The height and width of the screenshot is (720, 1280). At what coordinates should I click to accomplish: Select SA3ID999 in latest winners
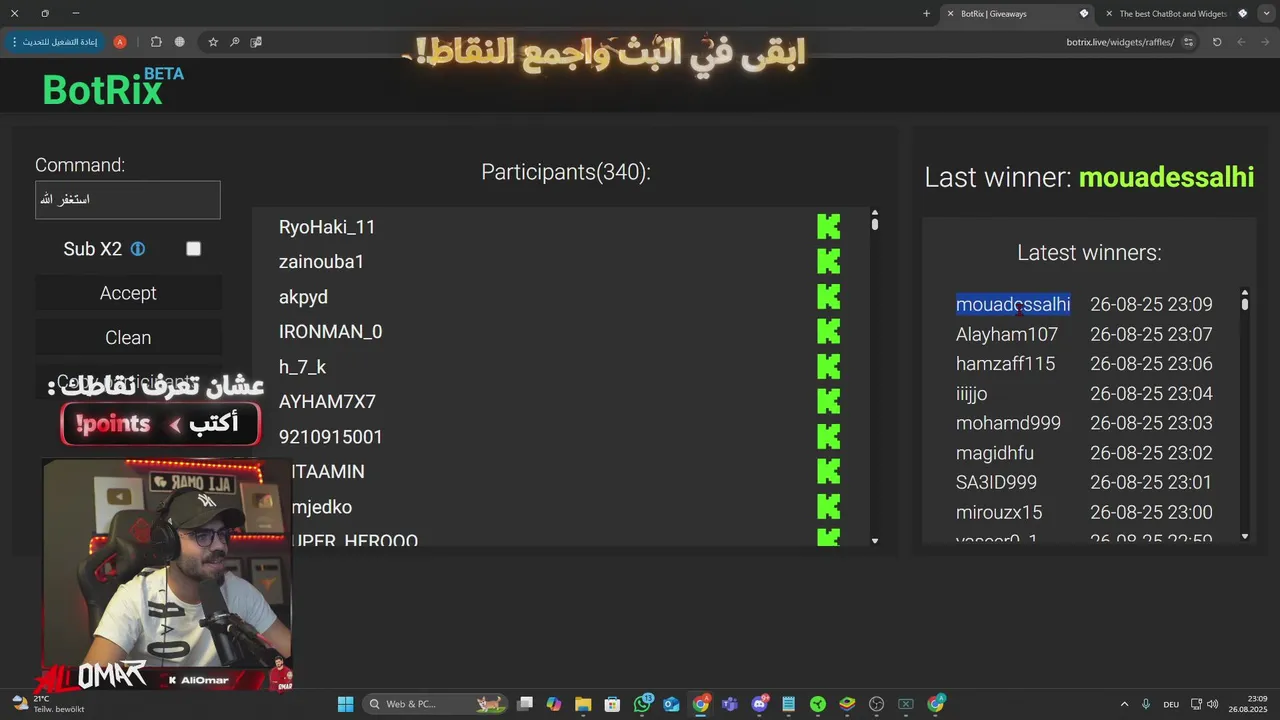coord(996,482)
